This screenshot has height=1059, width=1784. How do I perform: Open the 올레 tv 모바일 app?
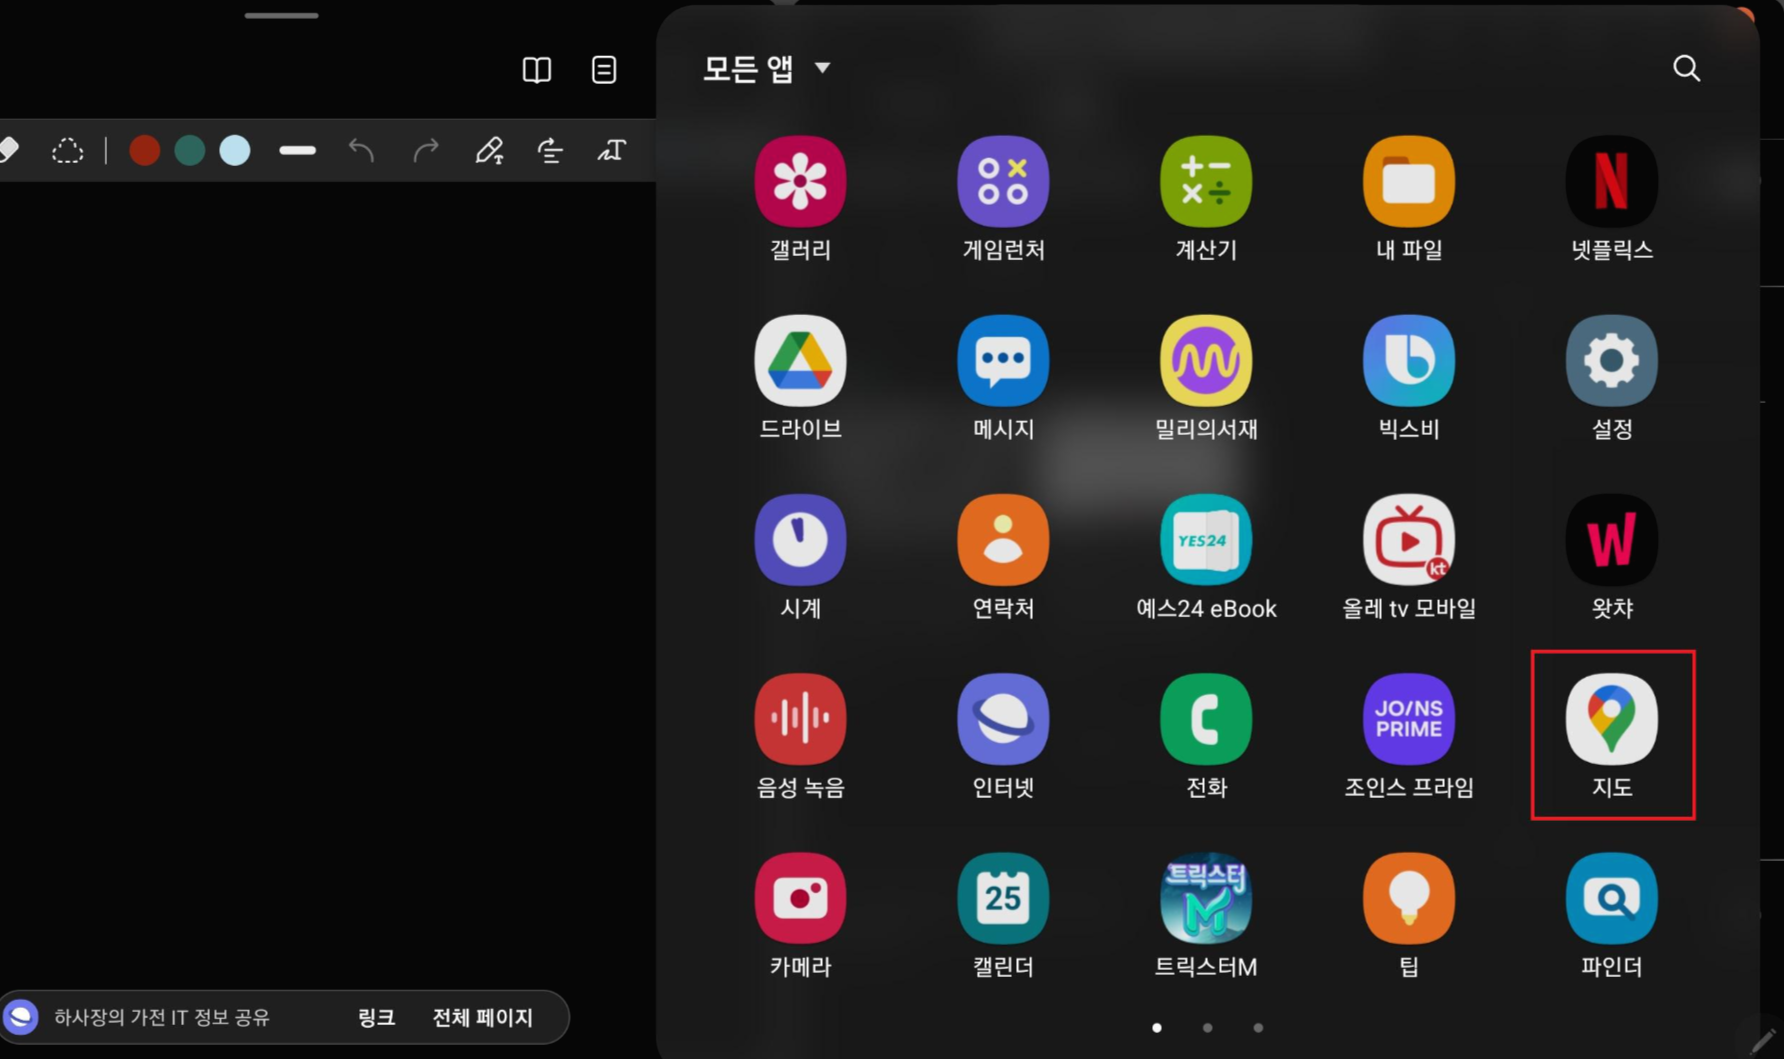(1409, 540)
